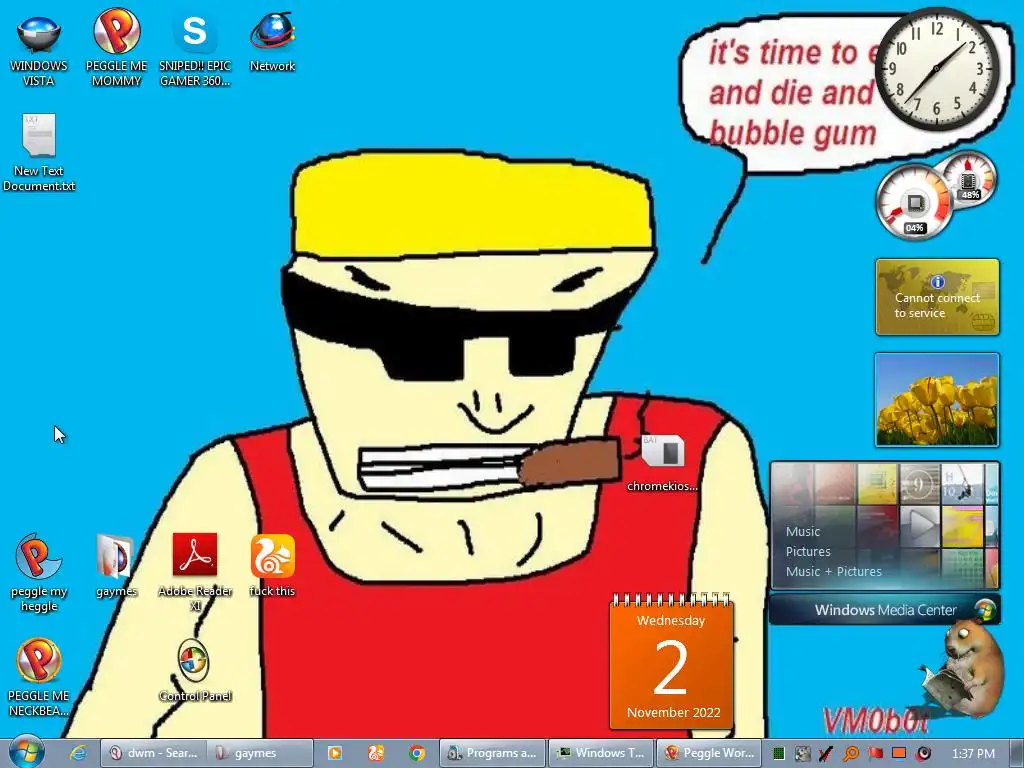The height and width of the screenshot is (768, 1024).
Task: Select the chromekios... batch file icon
Action: pyautogui.click(x=662, y=462)
